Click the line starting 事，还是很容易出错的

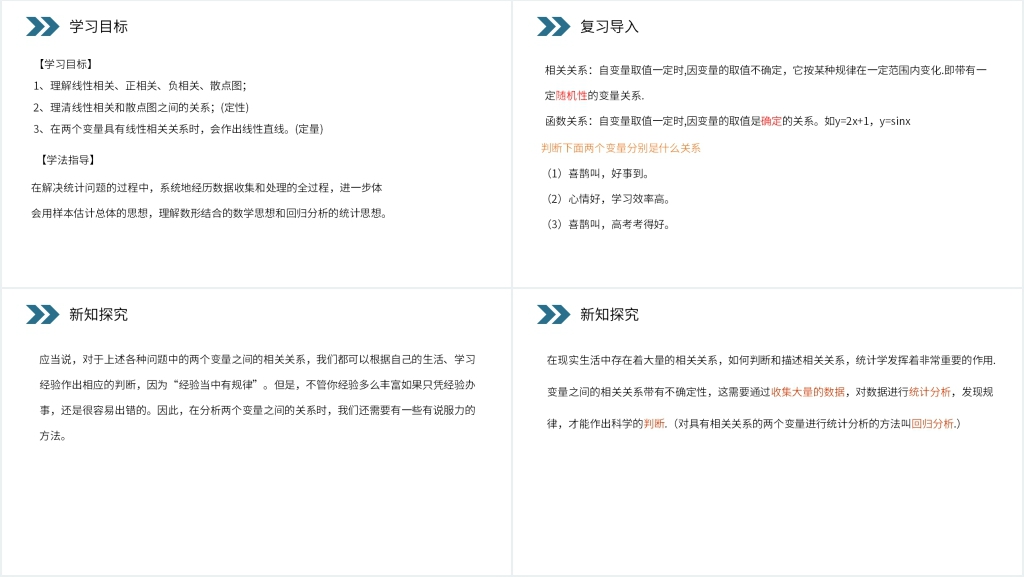click(257, 411)
